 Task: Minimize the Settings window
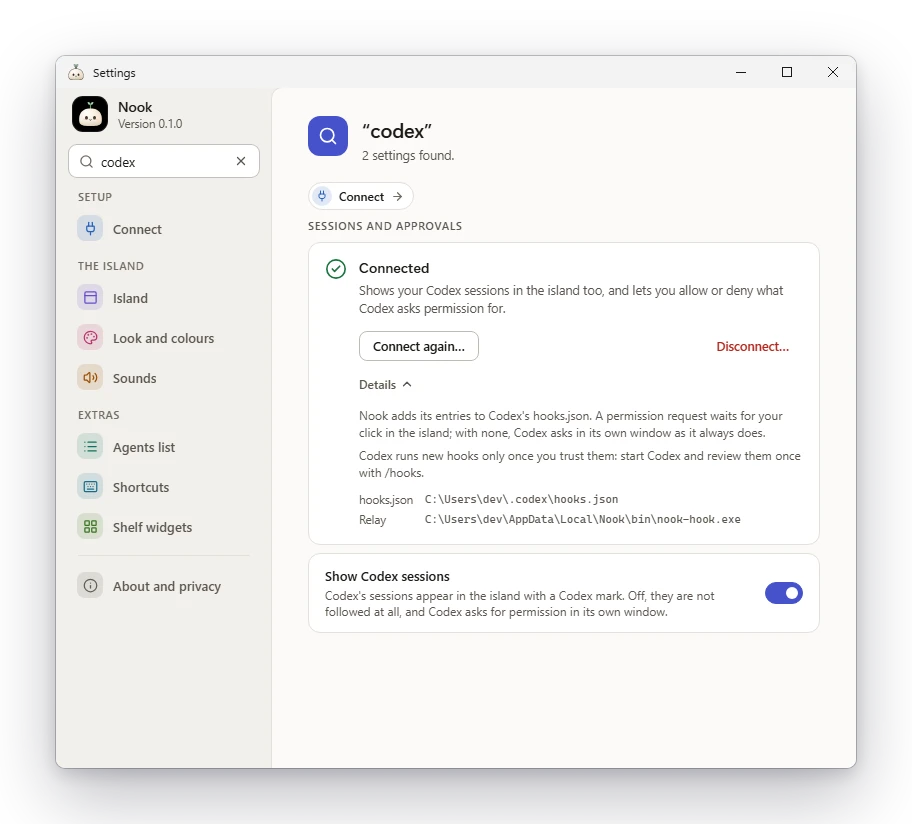click(x=741, y=72)
